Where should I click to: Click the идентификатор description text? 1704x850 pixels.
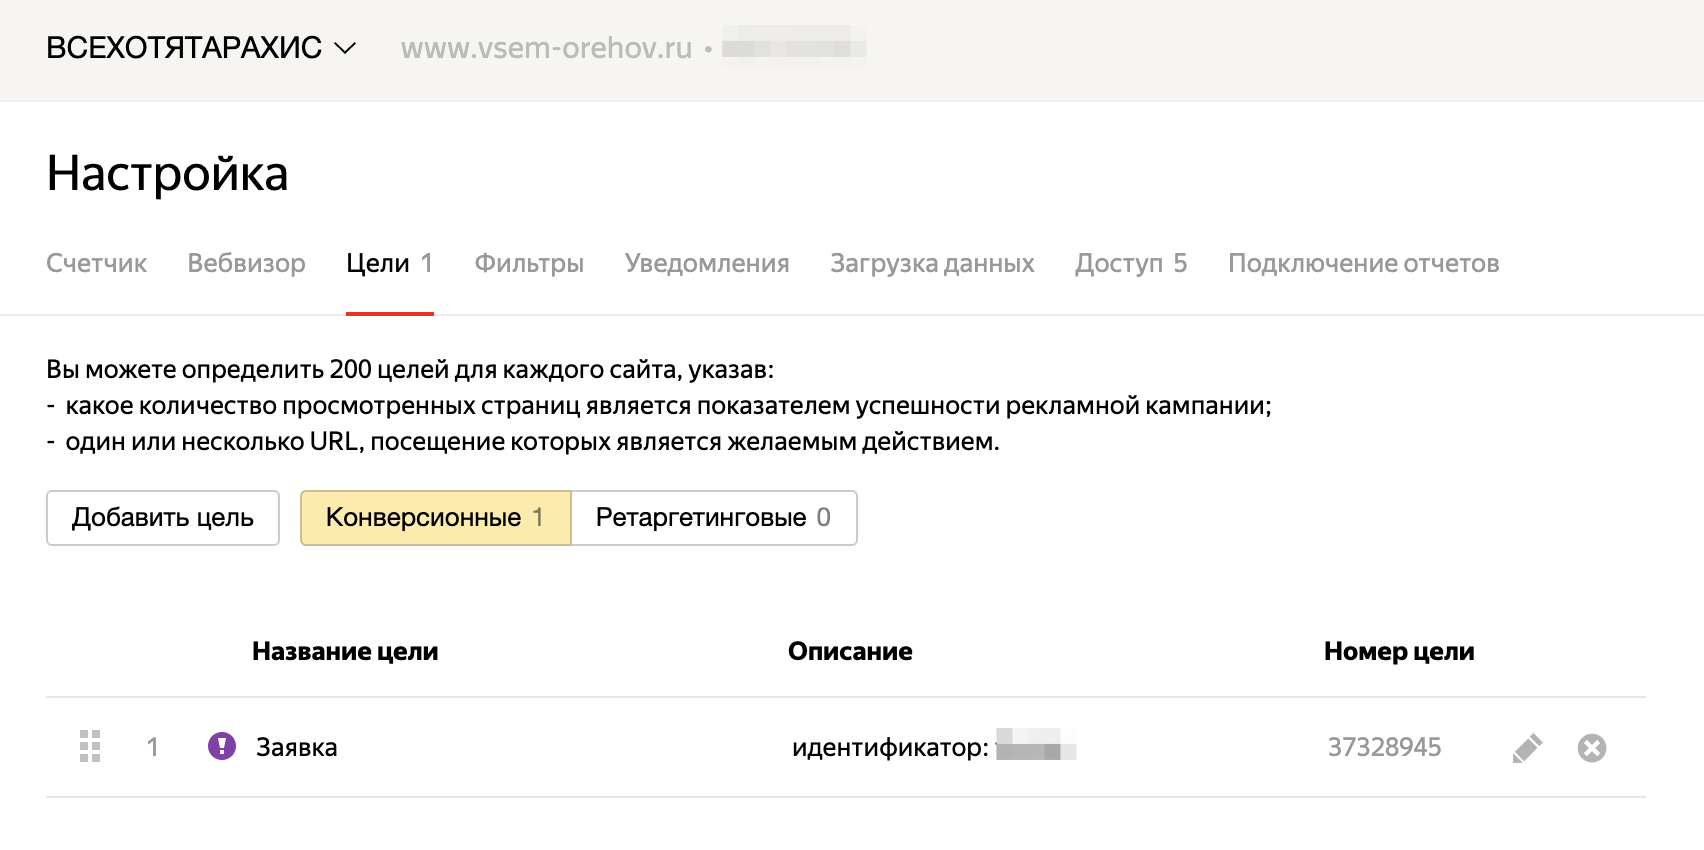coord(890,748)
